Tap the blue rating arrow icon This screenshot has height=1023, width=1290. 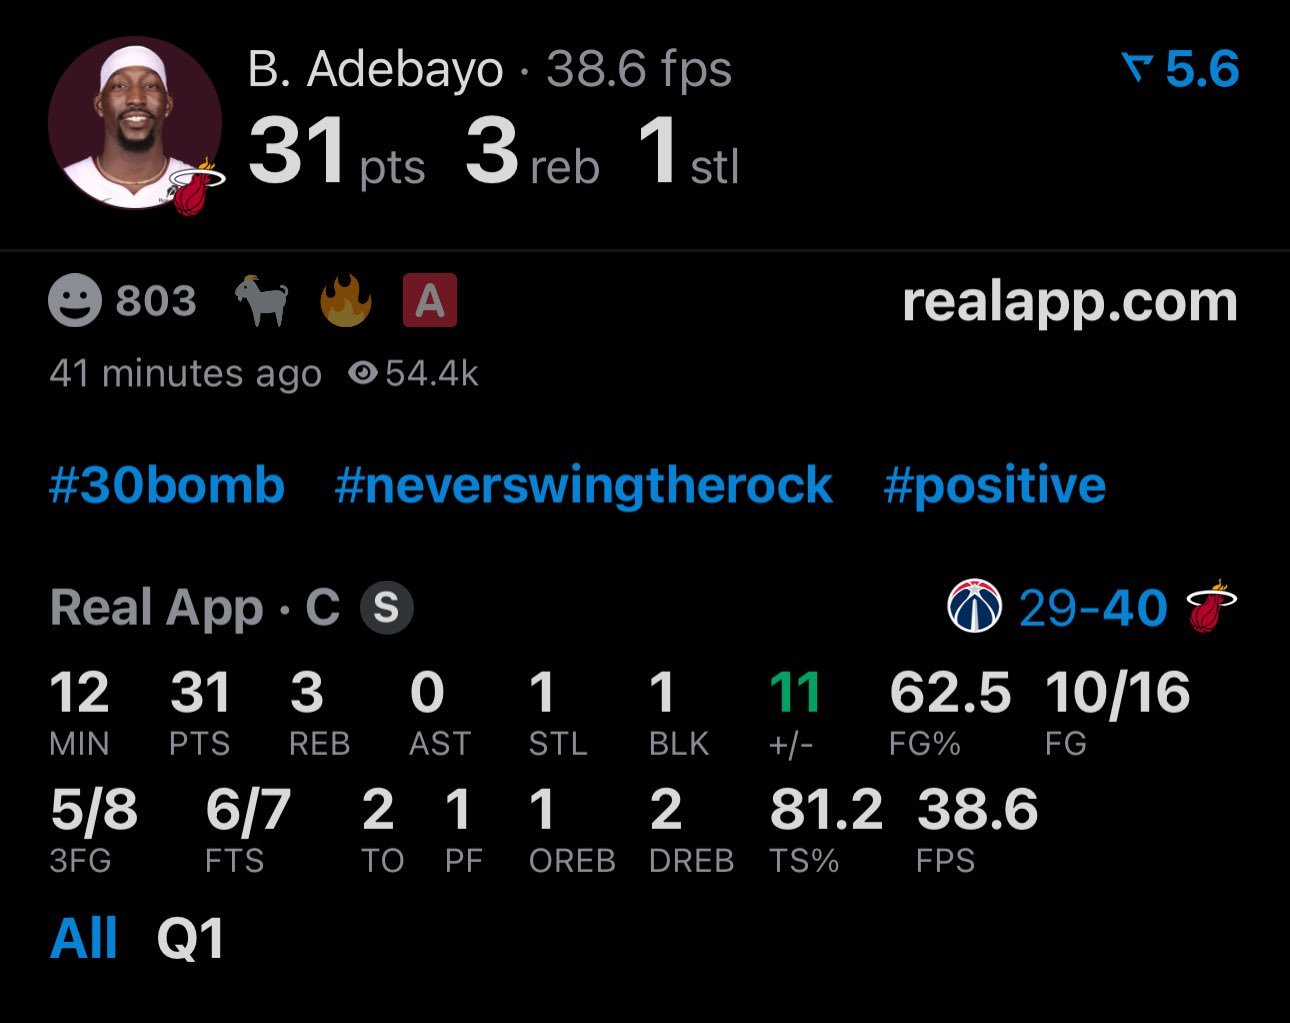(x=1138, y=68)
